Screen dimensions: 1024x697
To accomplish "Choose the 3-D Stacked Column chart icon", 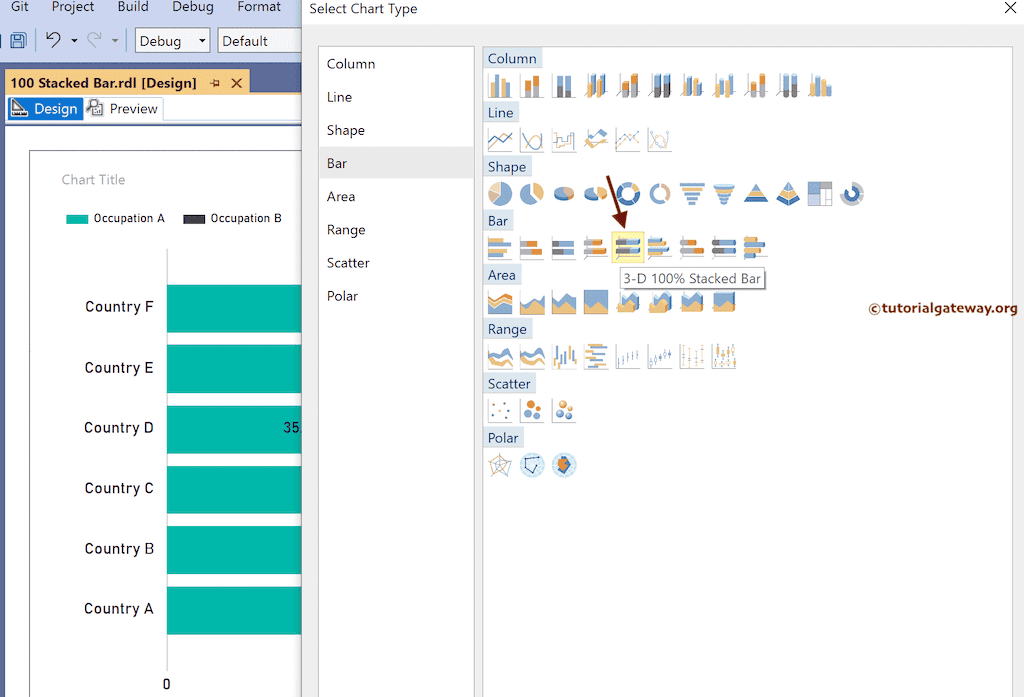I will coord(628,86).
